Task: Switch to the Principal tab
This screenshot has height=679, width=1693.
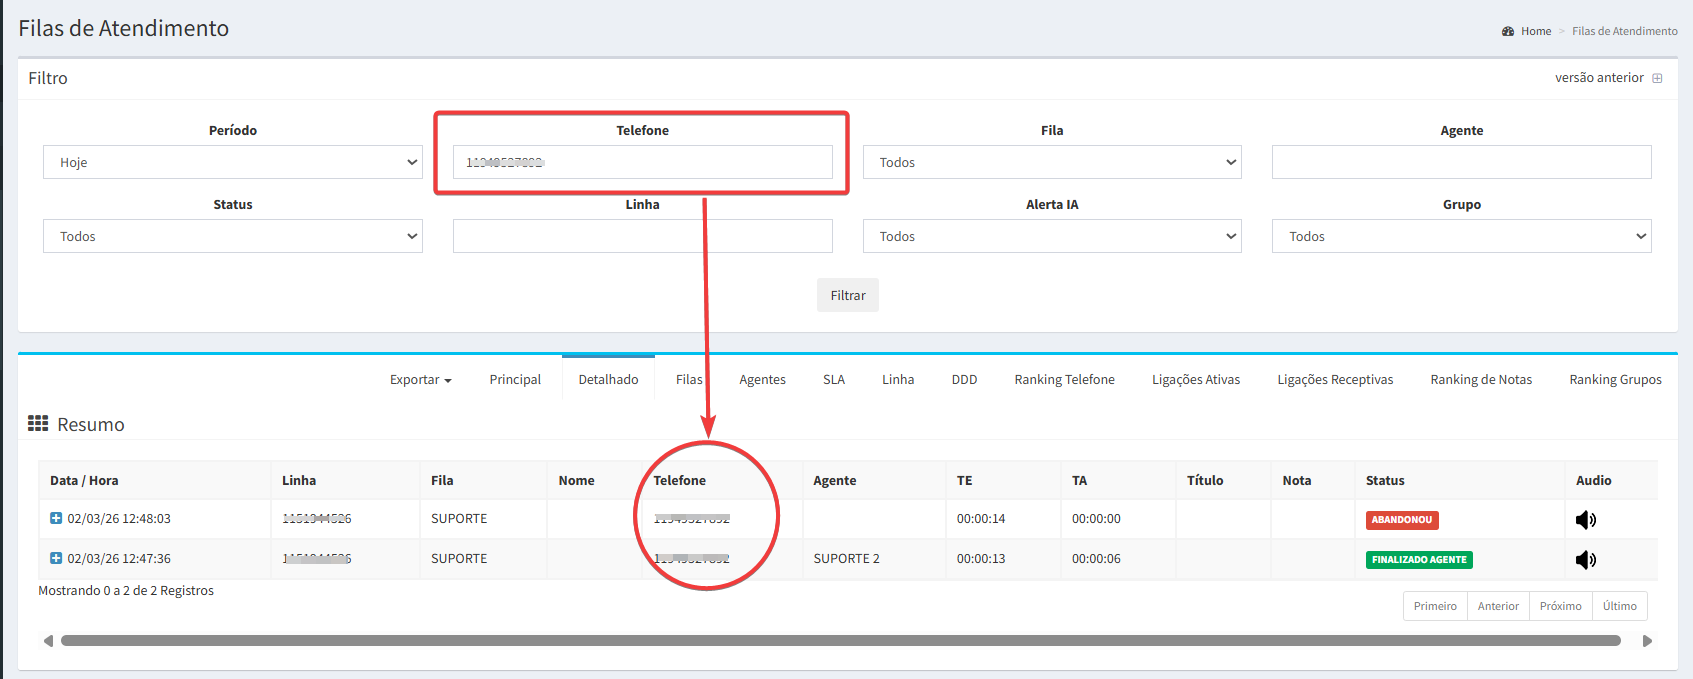Action: [515, 380]
